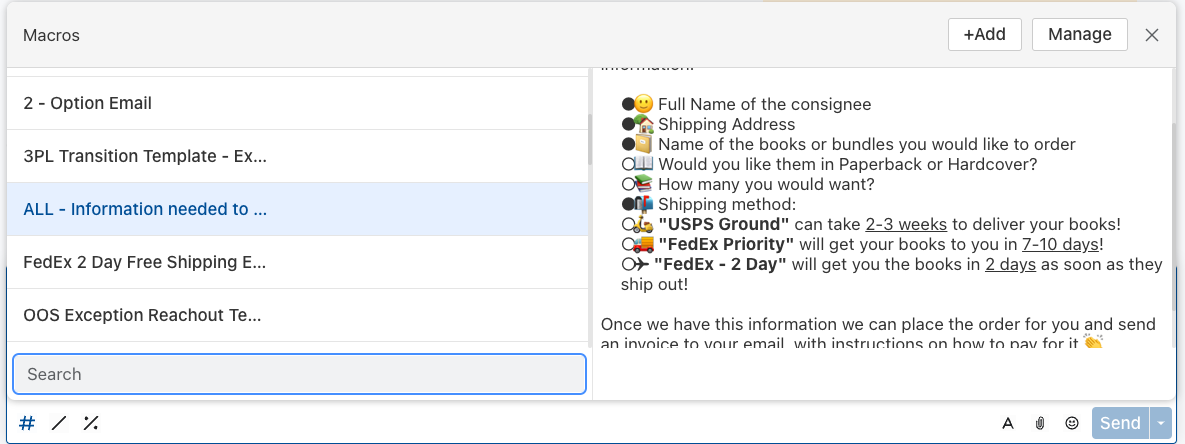Click the Send button

(1120, 423)
